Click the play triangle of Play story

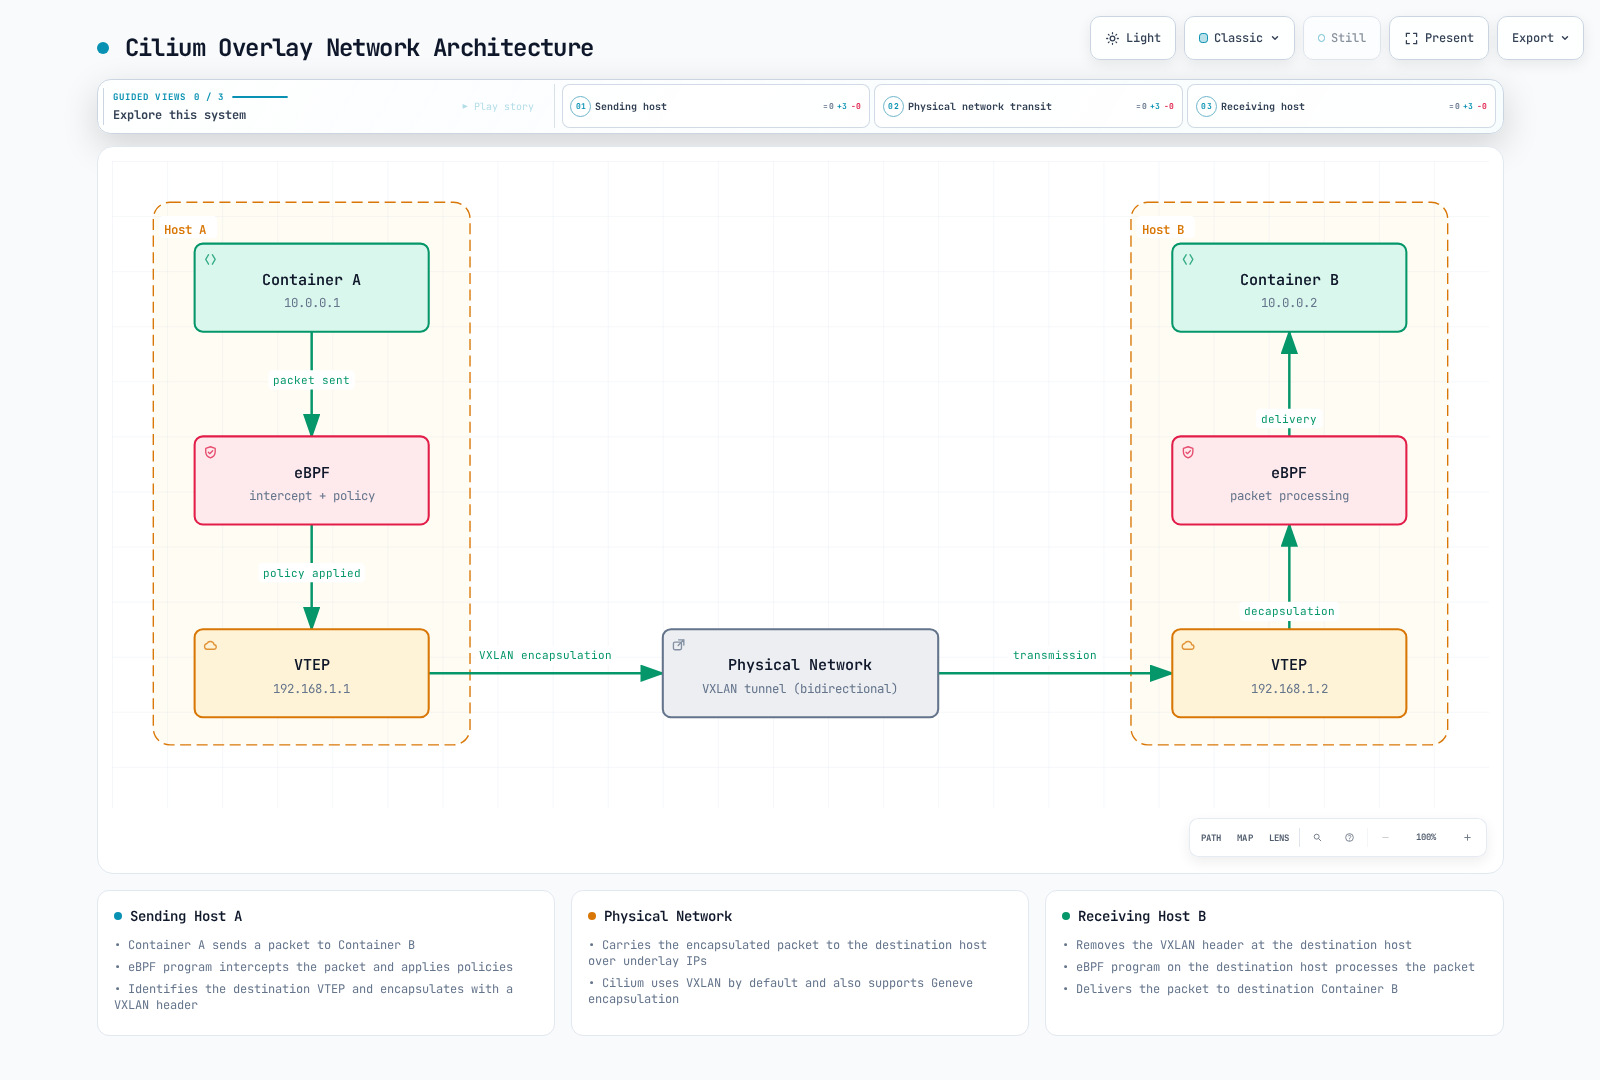(465, 106)
